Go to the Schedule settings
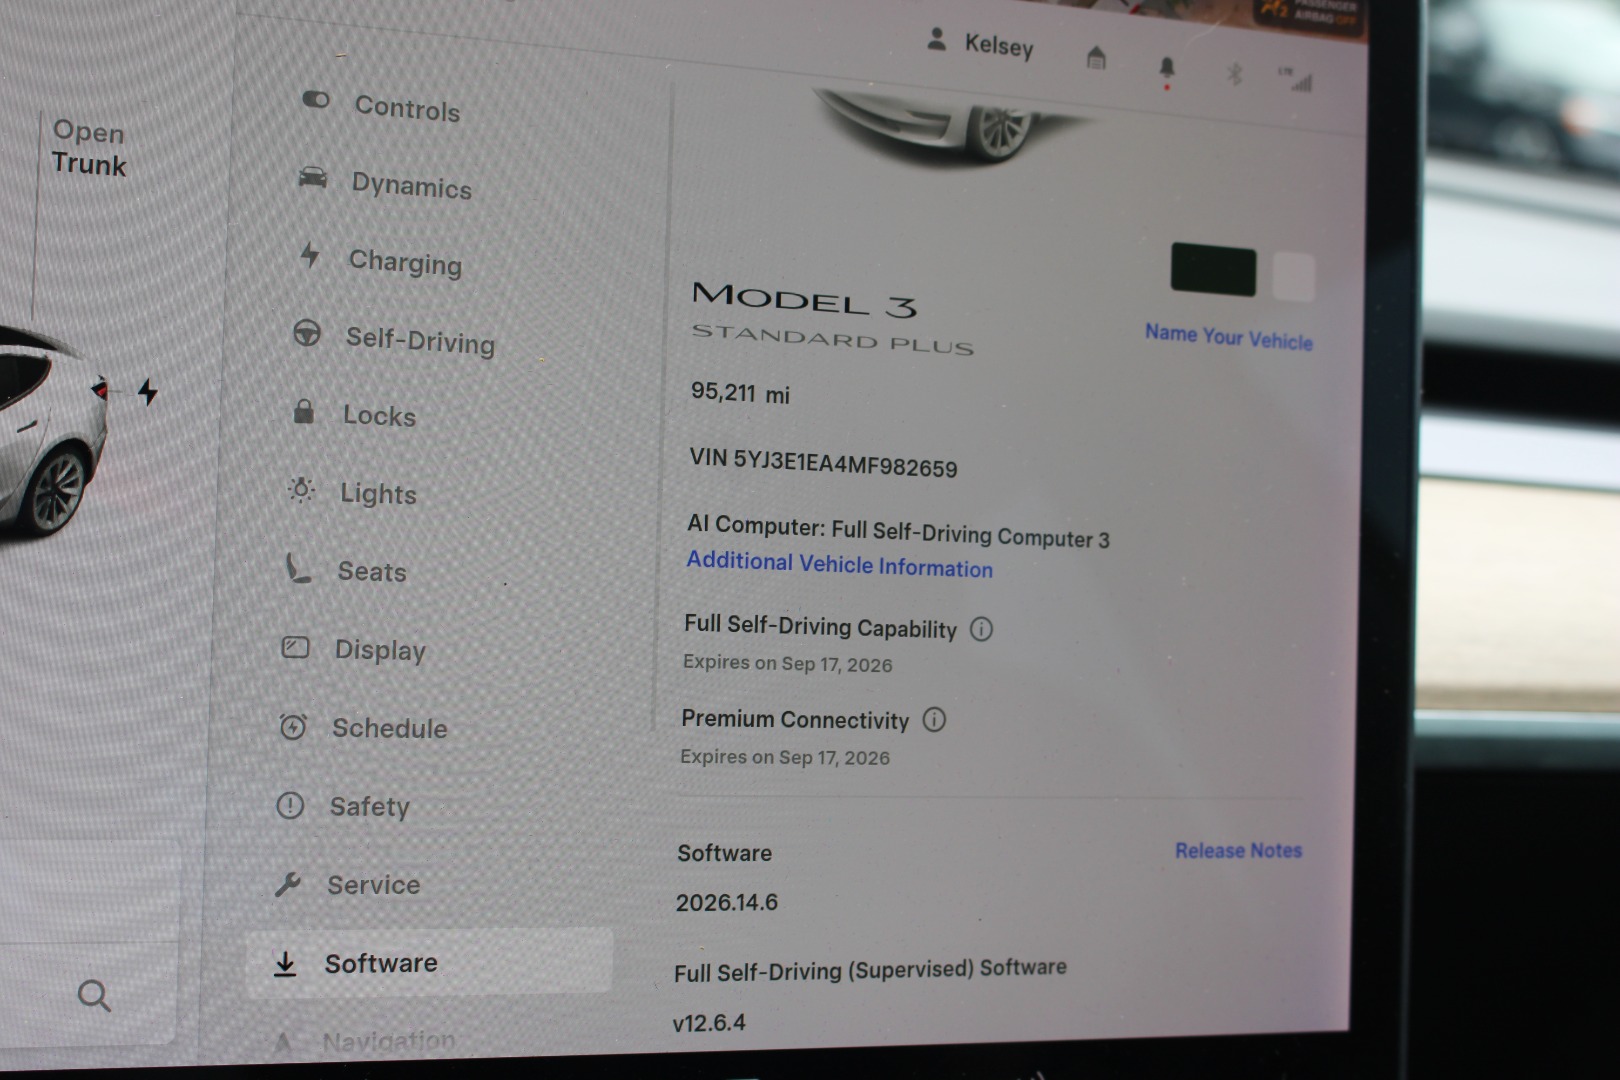The image size is (1620, 1080). click(390, 728)
